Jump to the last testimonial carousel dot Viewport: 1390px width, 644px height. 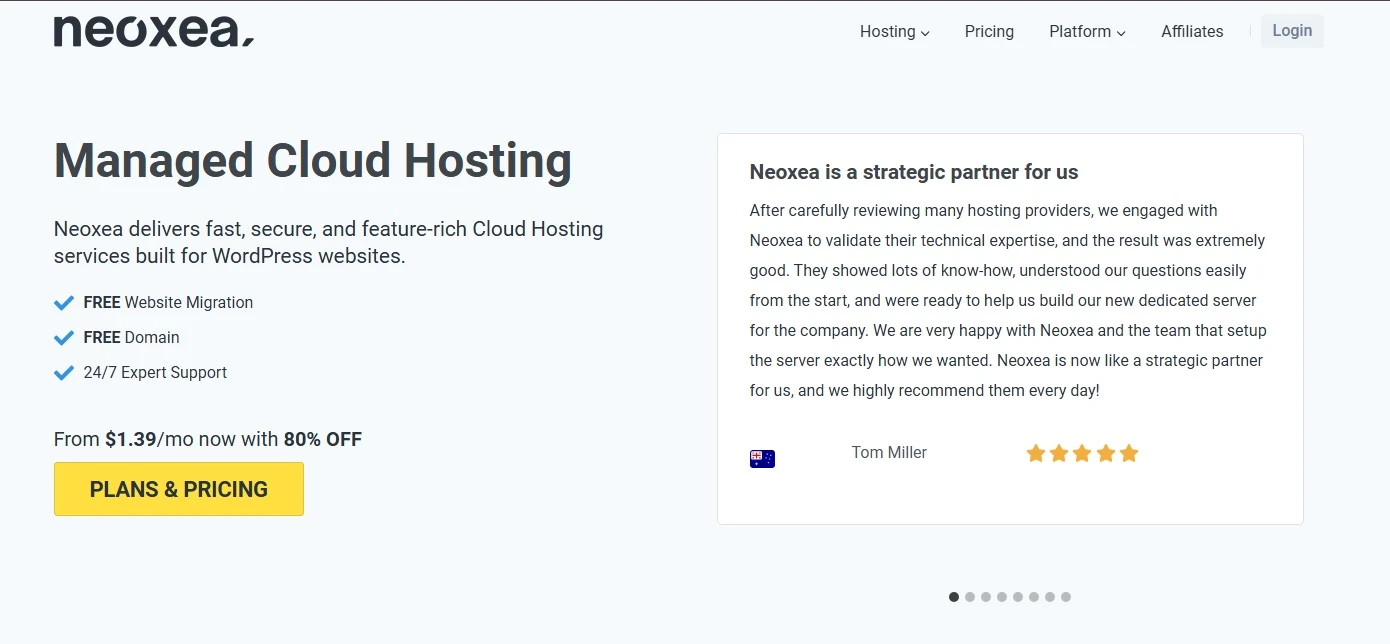pyautogui.click(x=1066, y=597)
